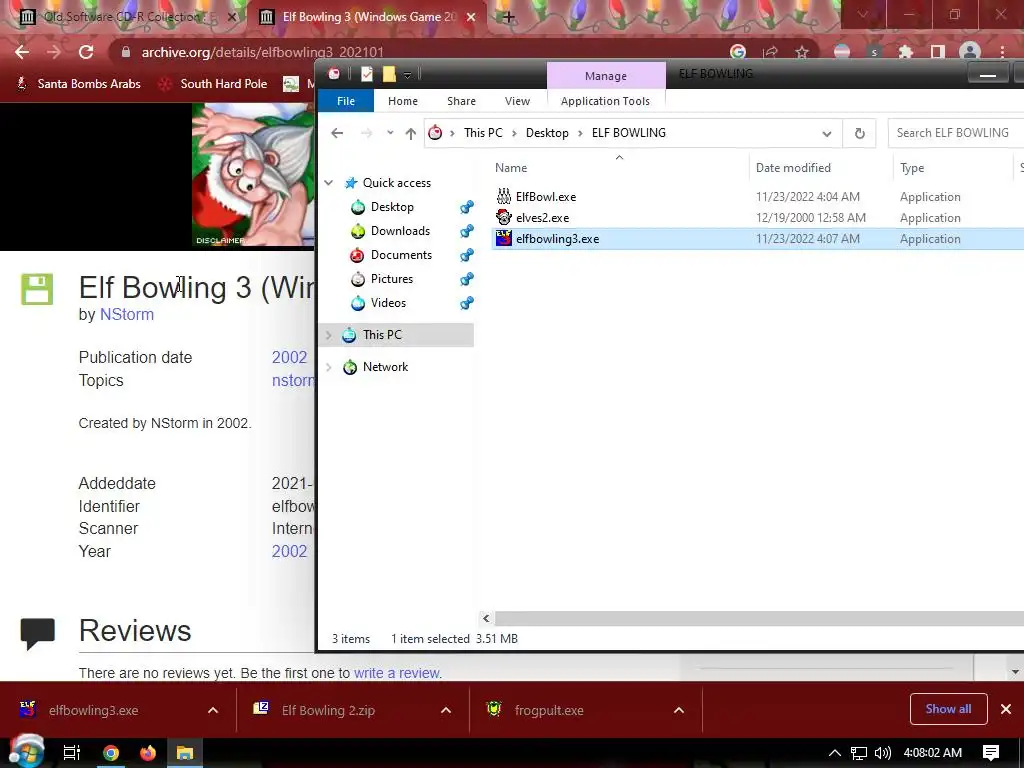Open Task View from taskbar
1024x768 pixels.
(71, 753)
